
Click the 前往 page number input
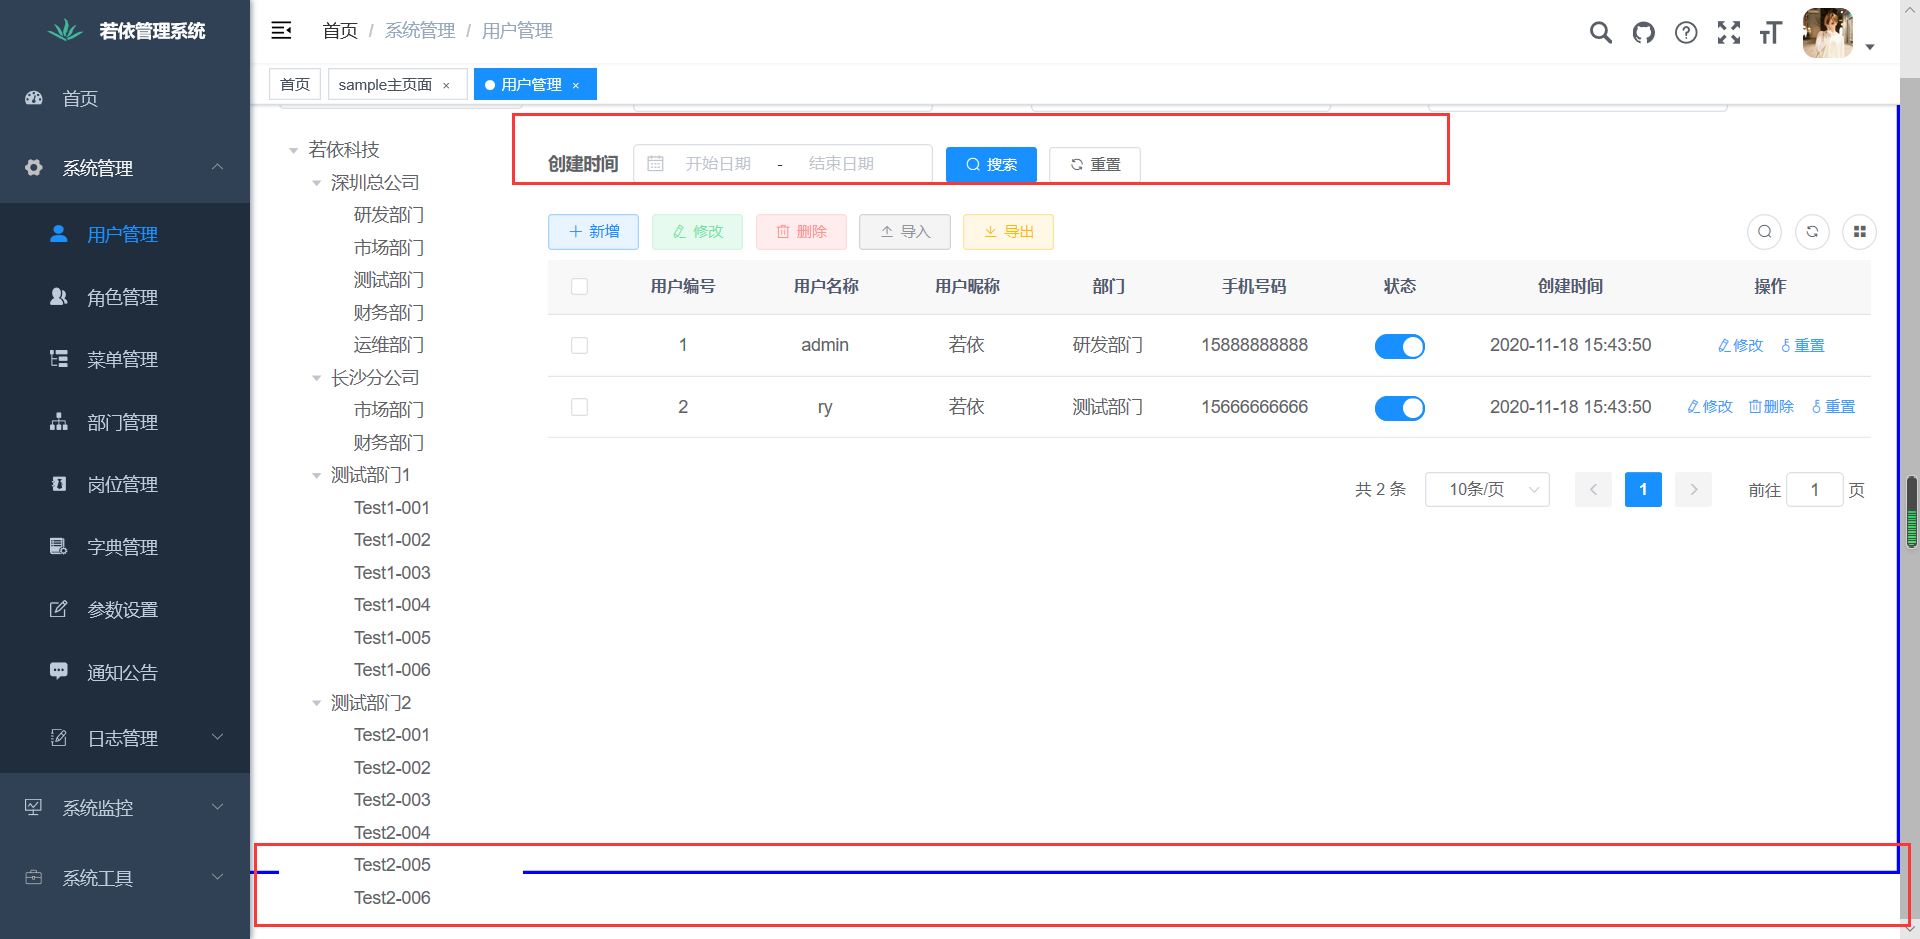[1814, 490]
